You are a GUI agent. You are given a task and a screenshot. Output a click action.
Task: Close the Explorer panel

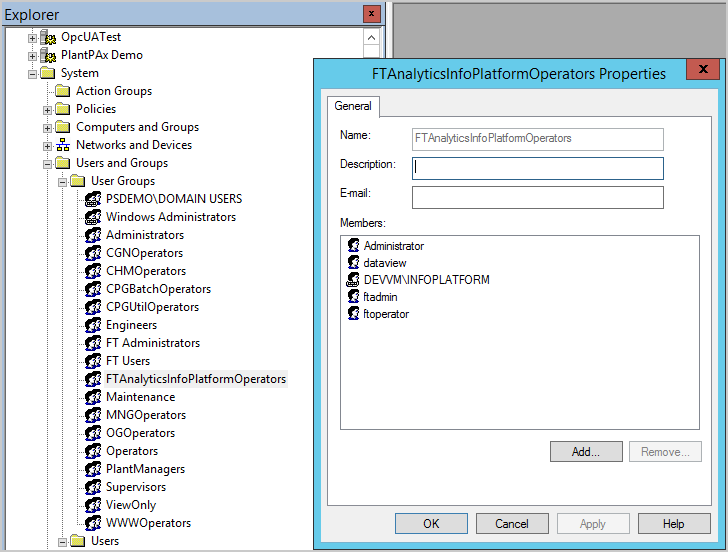point(371,14)
